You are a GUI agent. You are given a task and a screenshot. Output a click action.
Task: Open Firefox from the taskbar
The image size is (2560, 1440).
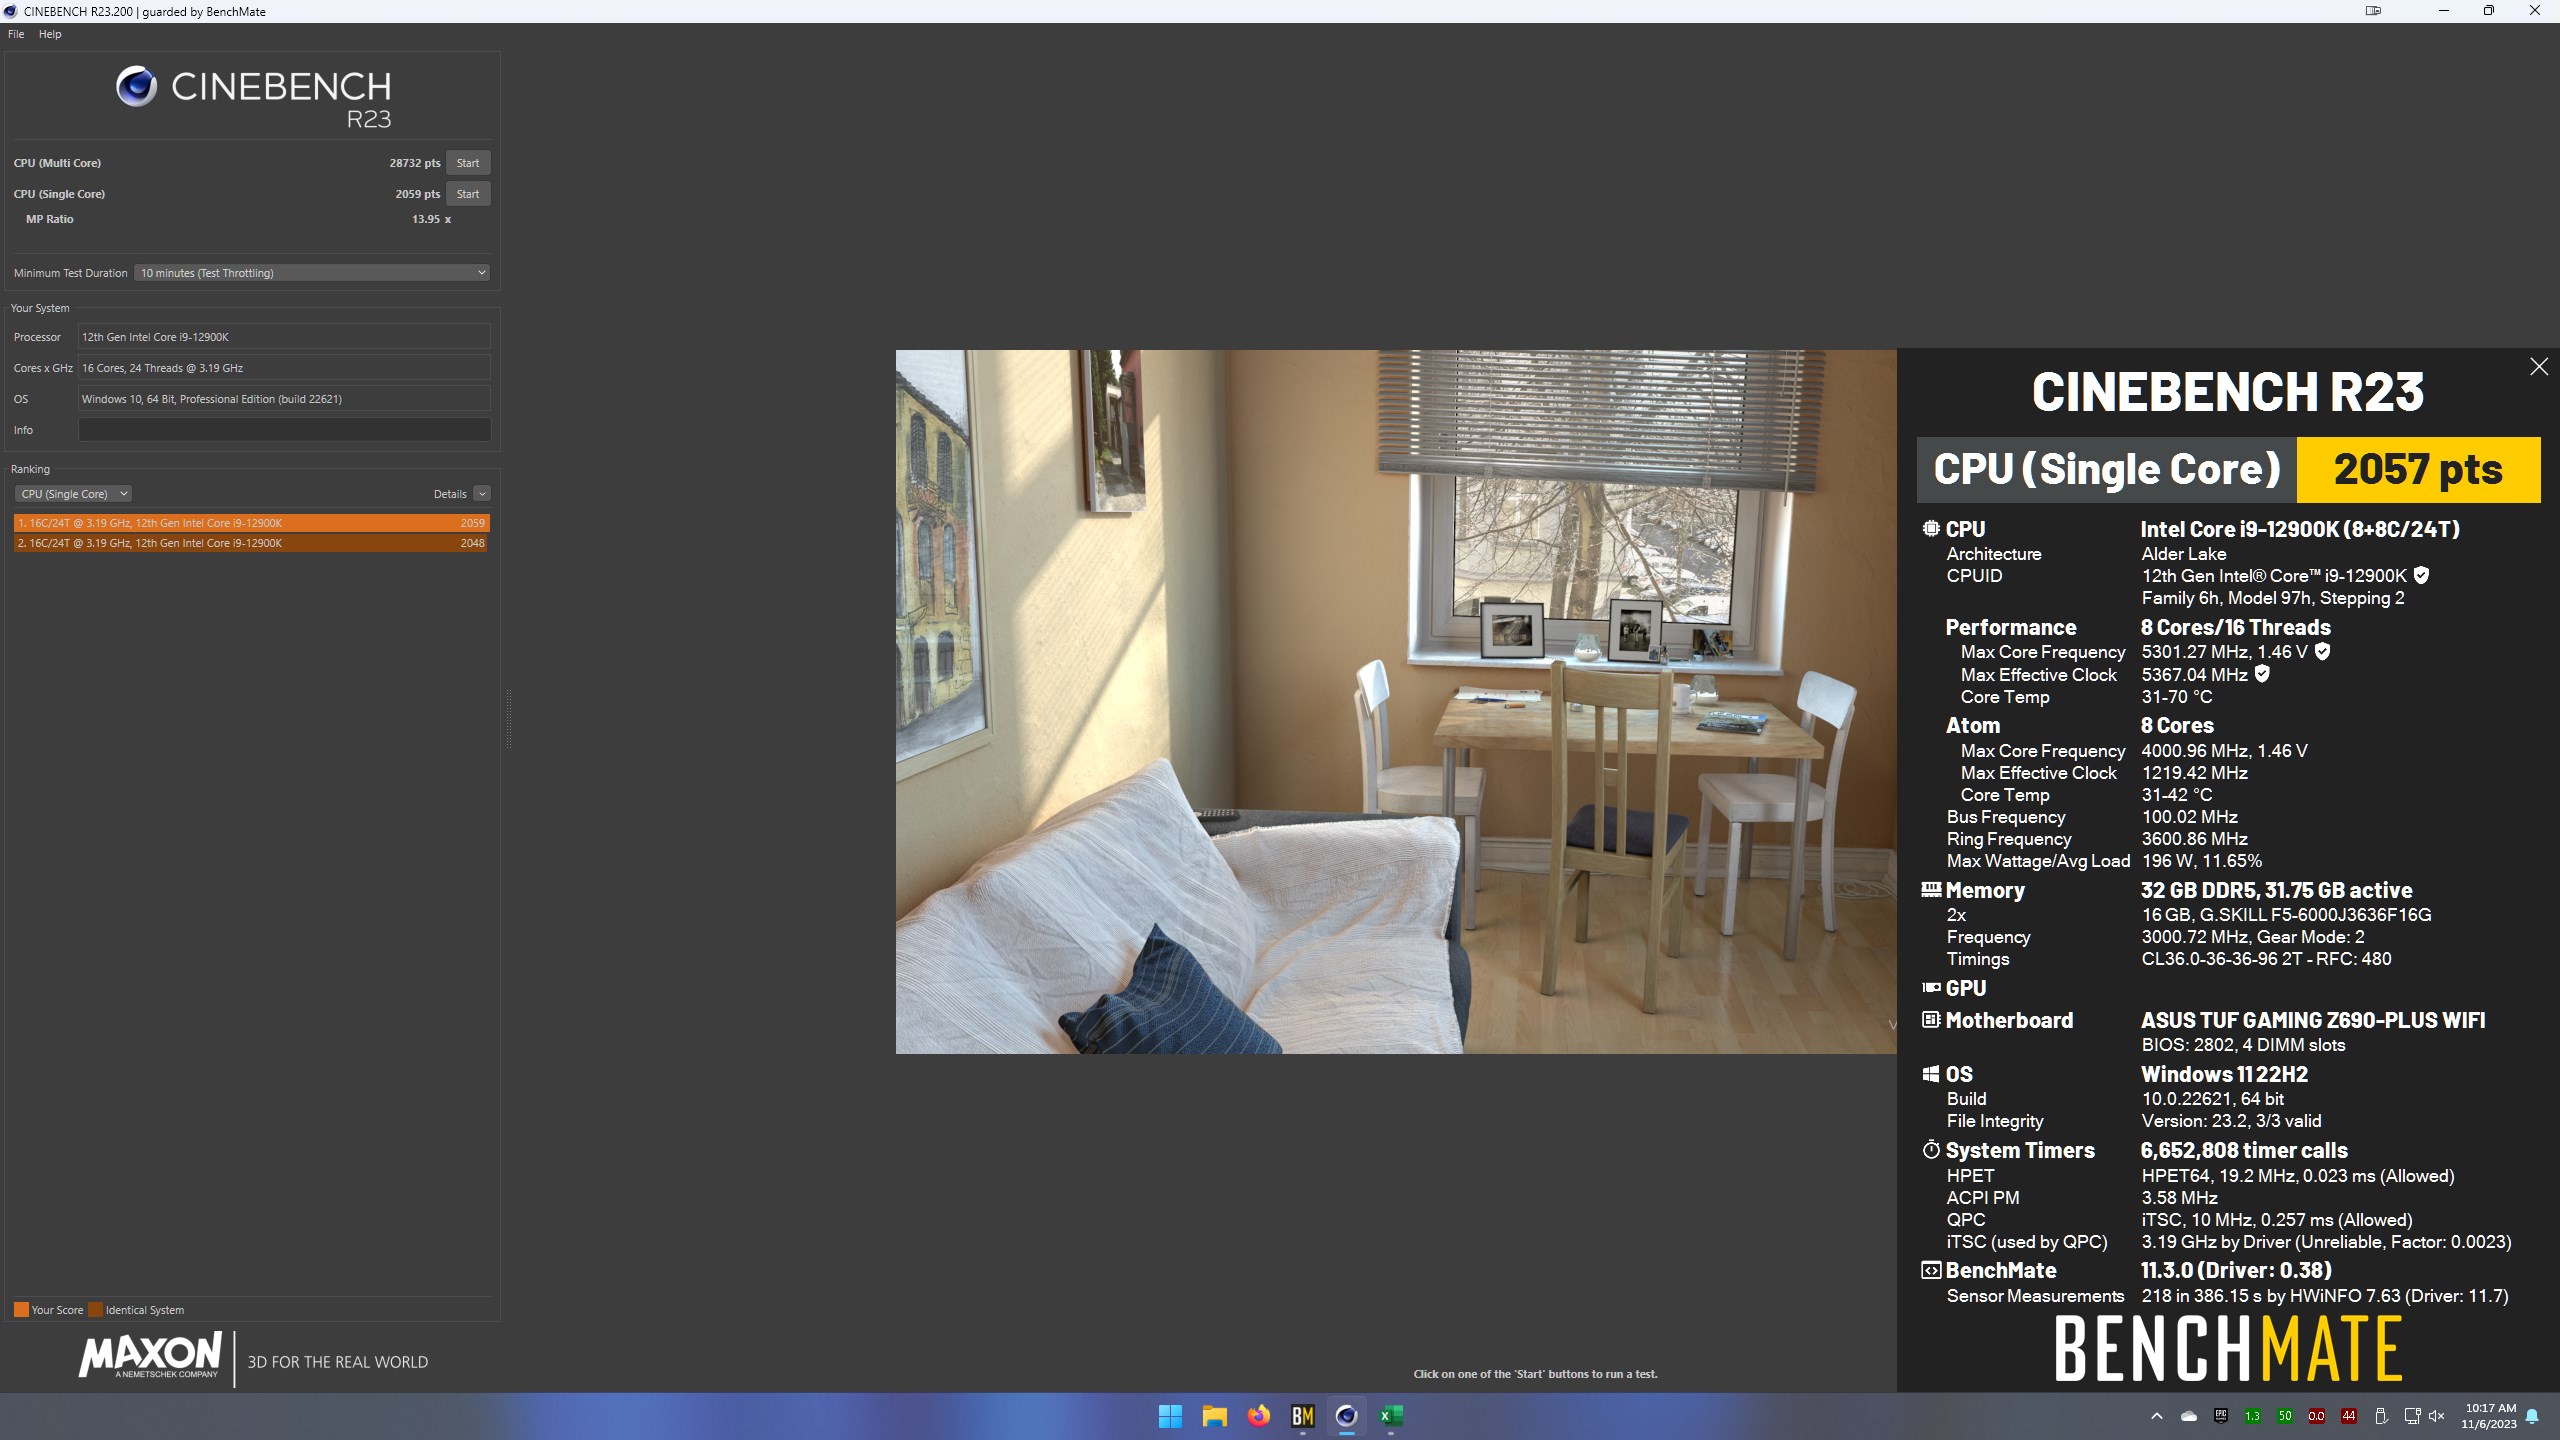tap(1258, 1416)
